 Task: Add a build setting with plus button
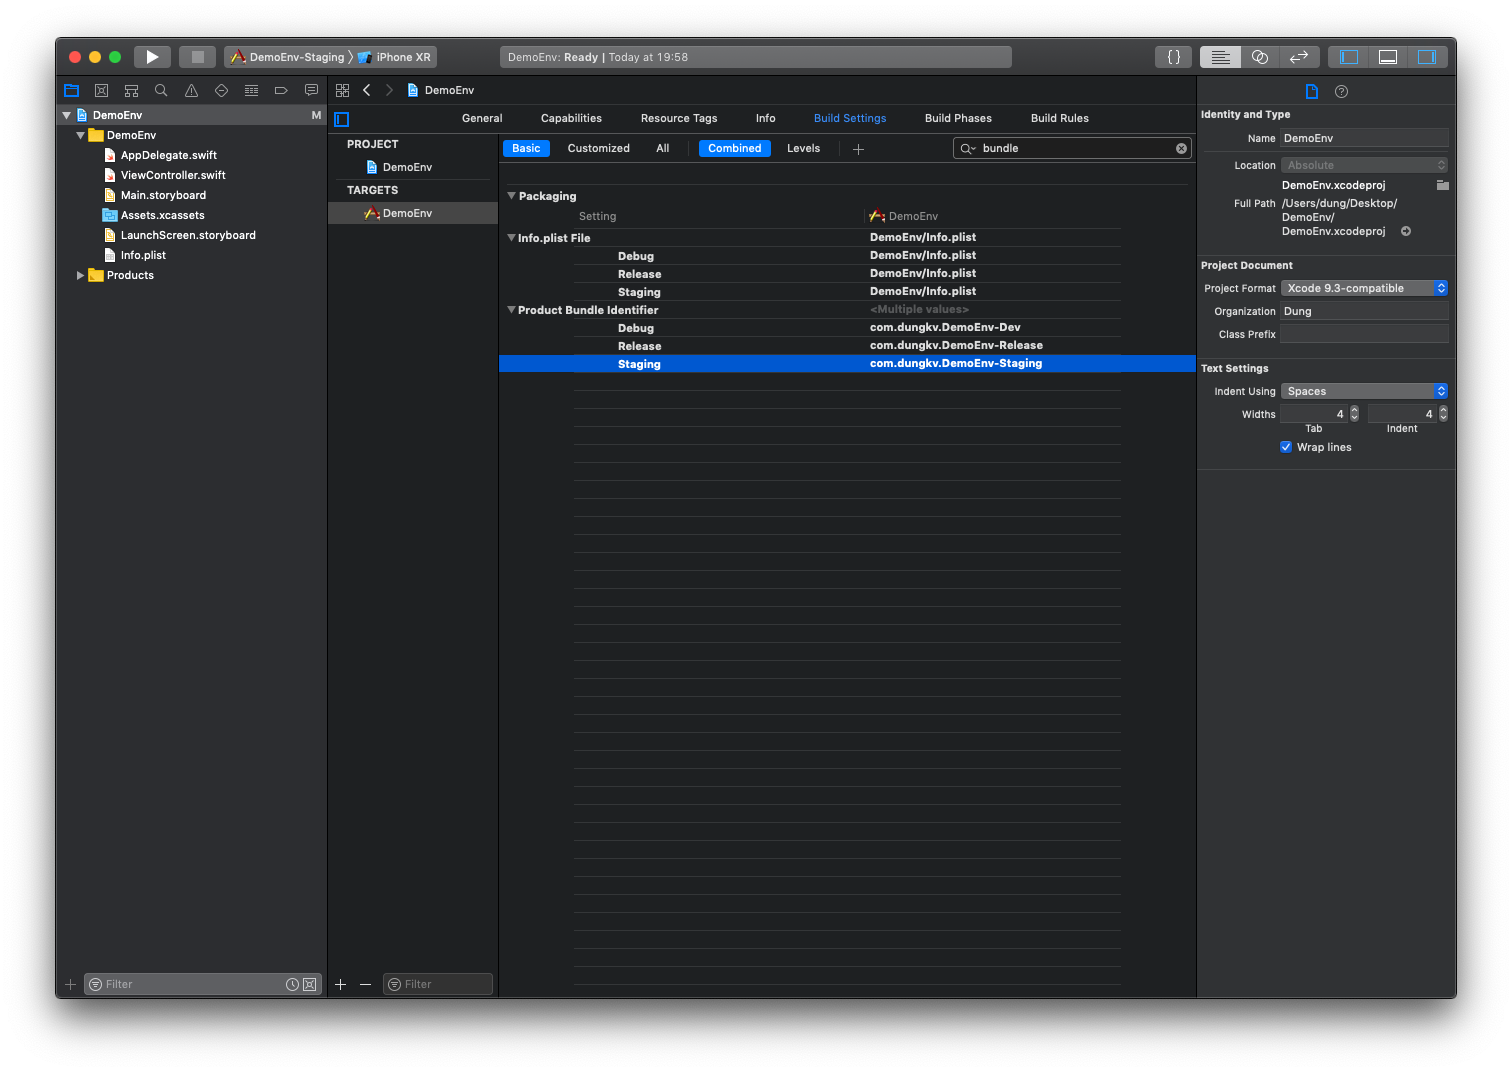(858, 149)
